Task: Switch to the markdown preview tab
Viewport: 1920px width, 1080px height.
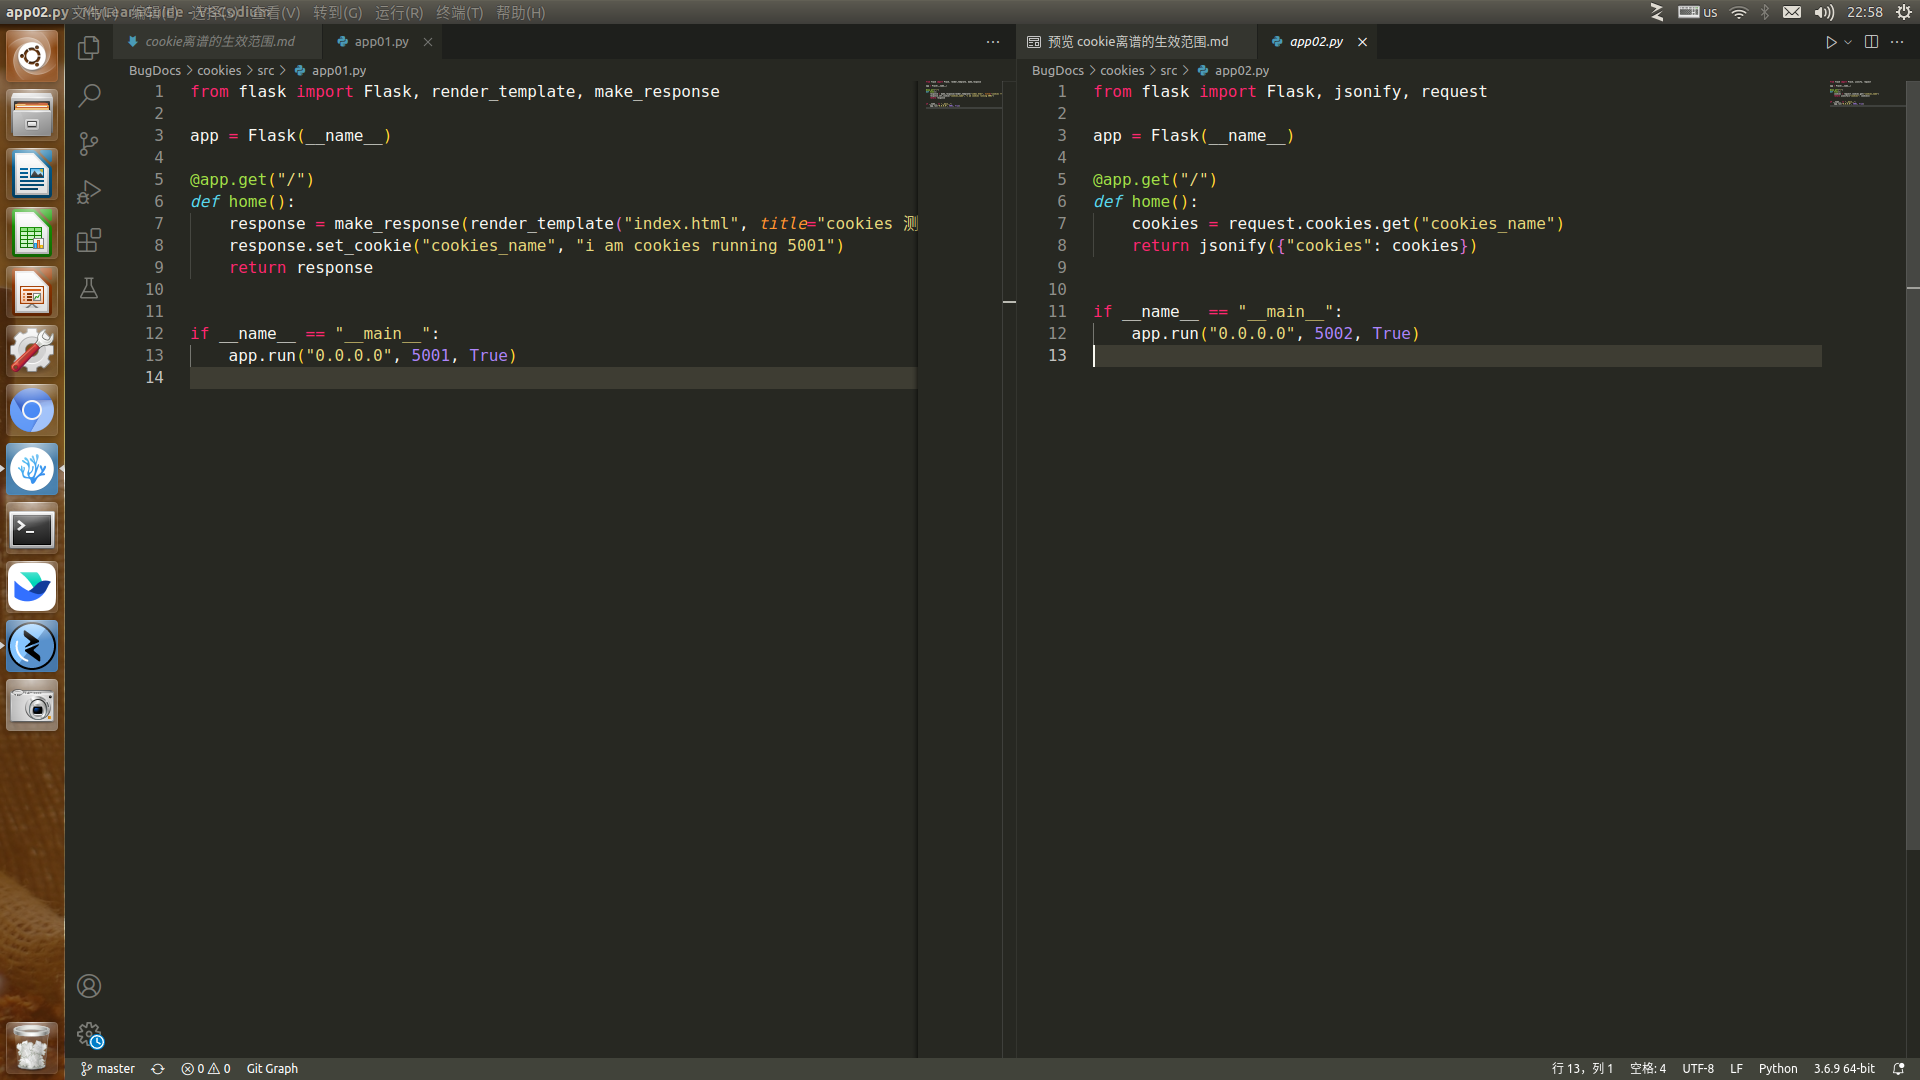Action: (x=1137, y=42)
